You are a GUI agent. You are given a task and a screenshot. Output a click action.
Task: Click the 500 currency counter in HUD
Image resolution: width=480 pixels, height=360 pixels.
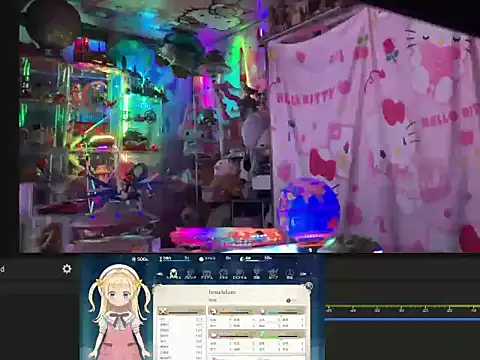pos(140,259)
